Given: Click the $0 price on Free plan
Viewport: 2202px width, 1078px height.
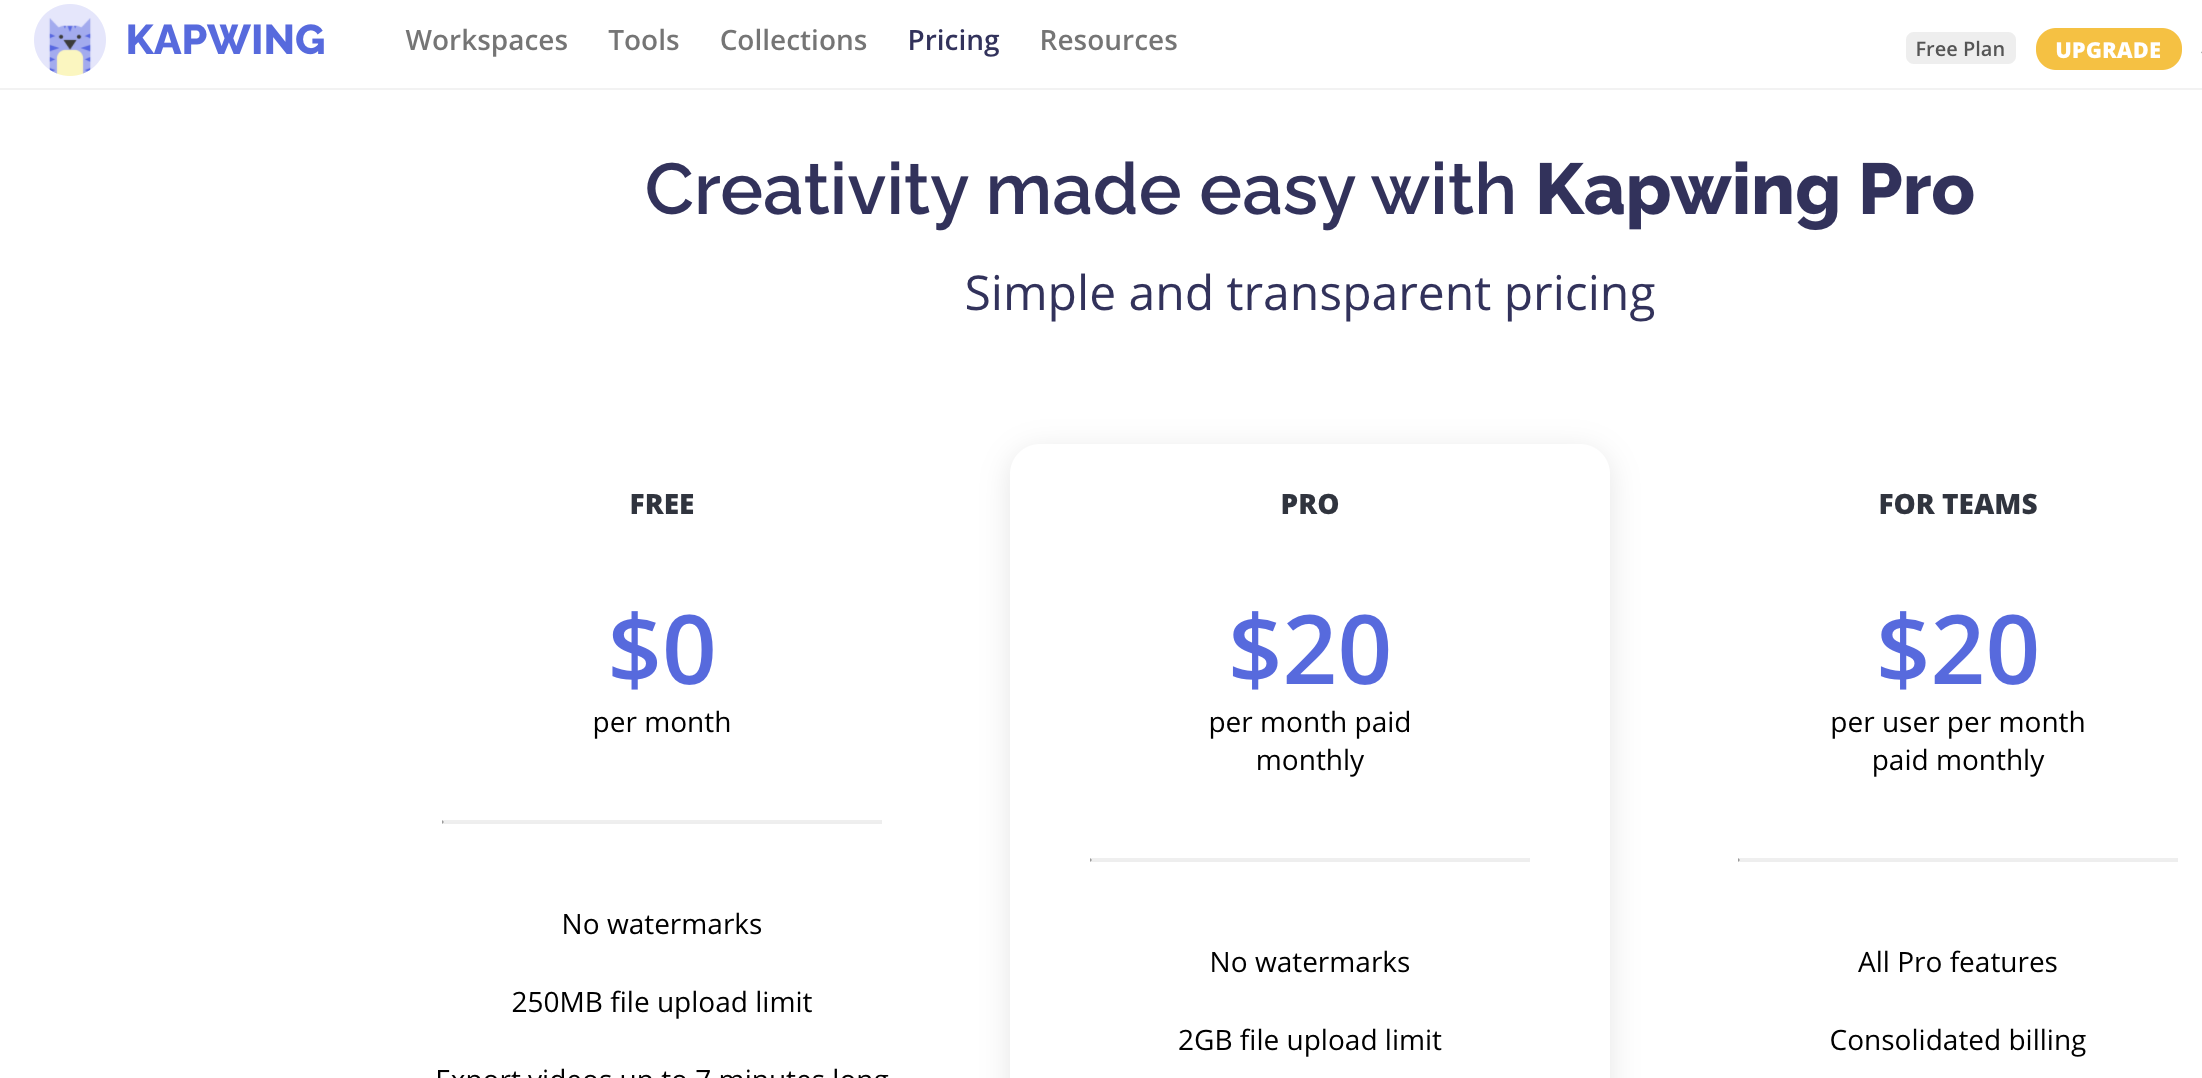Looking at the screenshot, I should (662, 650).
